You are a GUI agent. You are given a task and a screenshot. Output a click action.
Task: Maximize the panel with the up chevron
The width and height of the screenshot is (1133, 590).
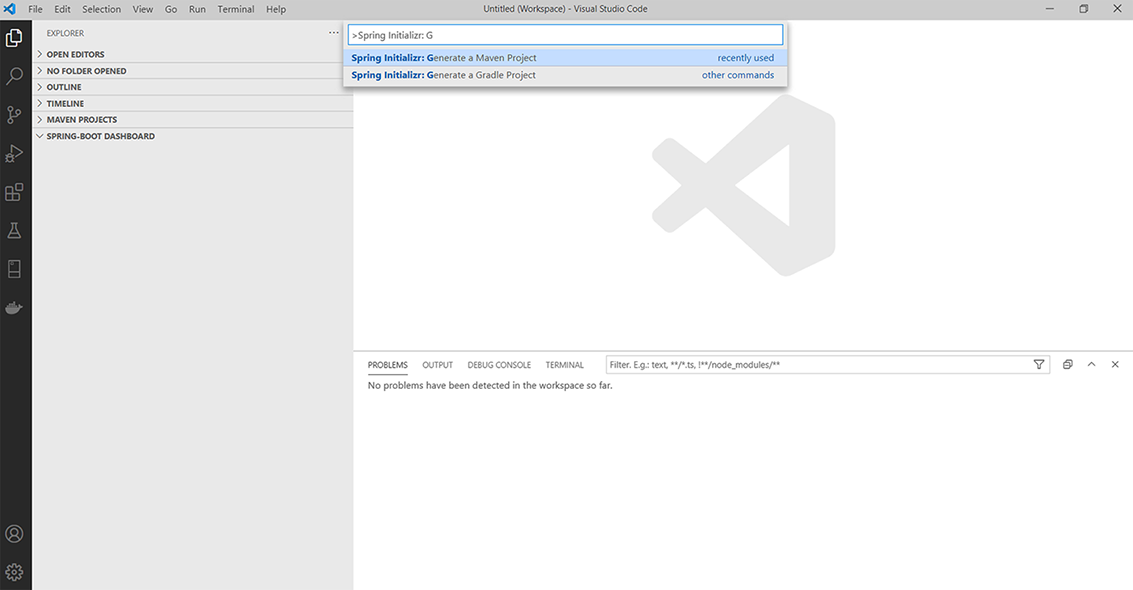click(x=1091, y=365)
